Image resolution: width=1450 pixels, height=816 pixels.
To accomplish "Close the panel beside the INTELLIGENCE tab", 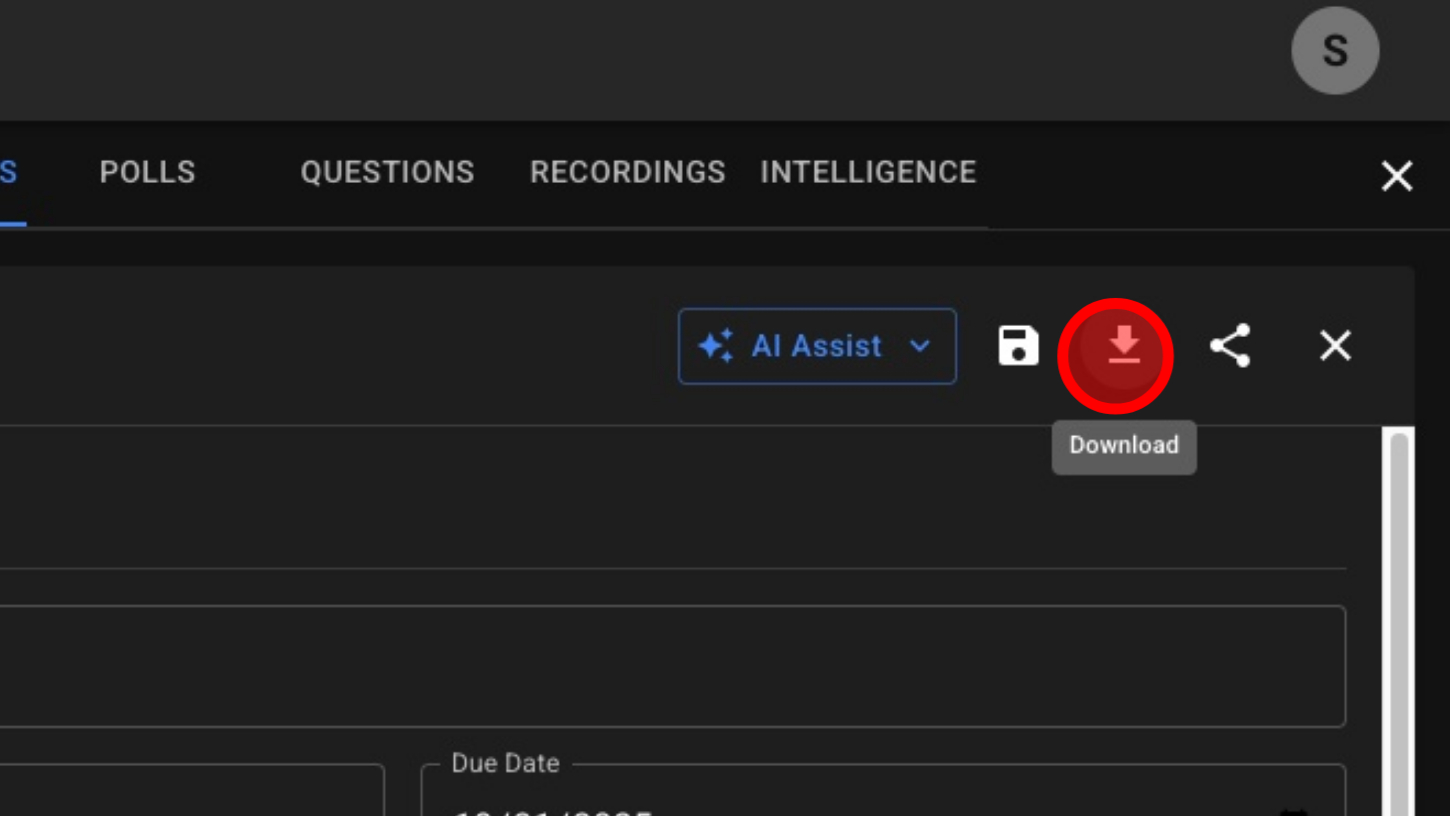I will (x=1396, y=176).
